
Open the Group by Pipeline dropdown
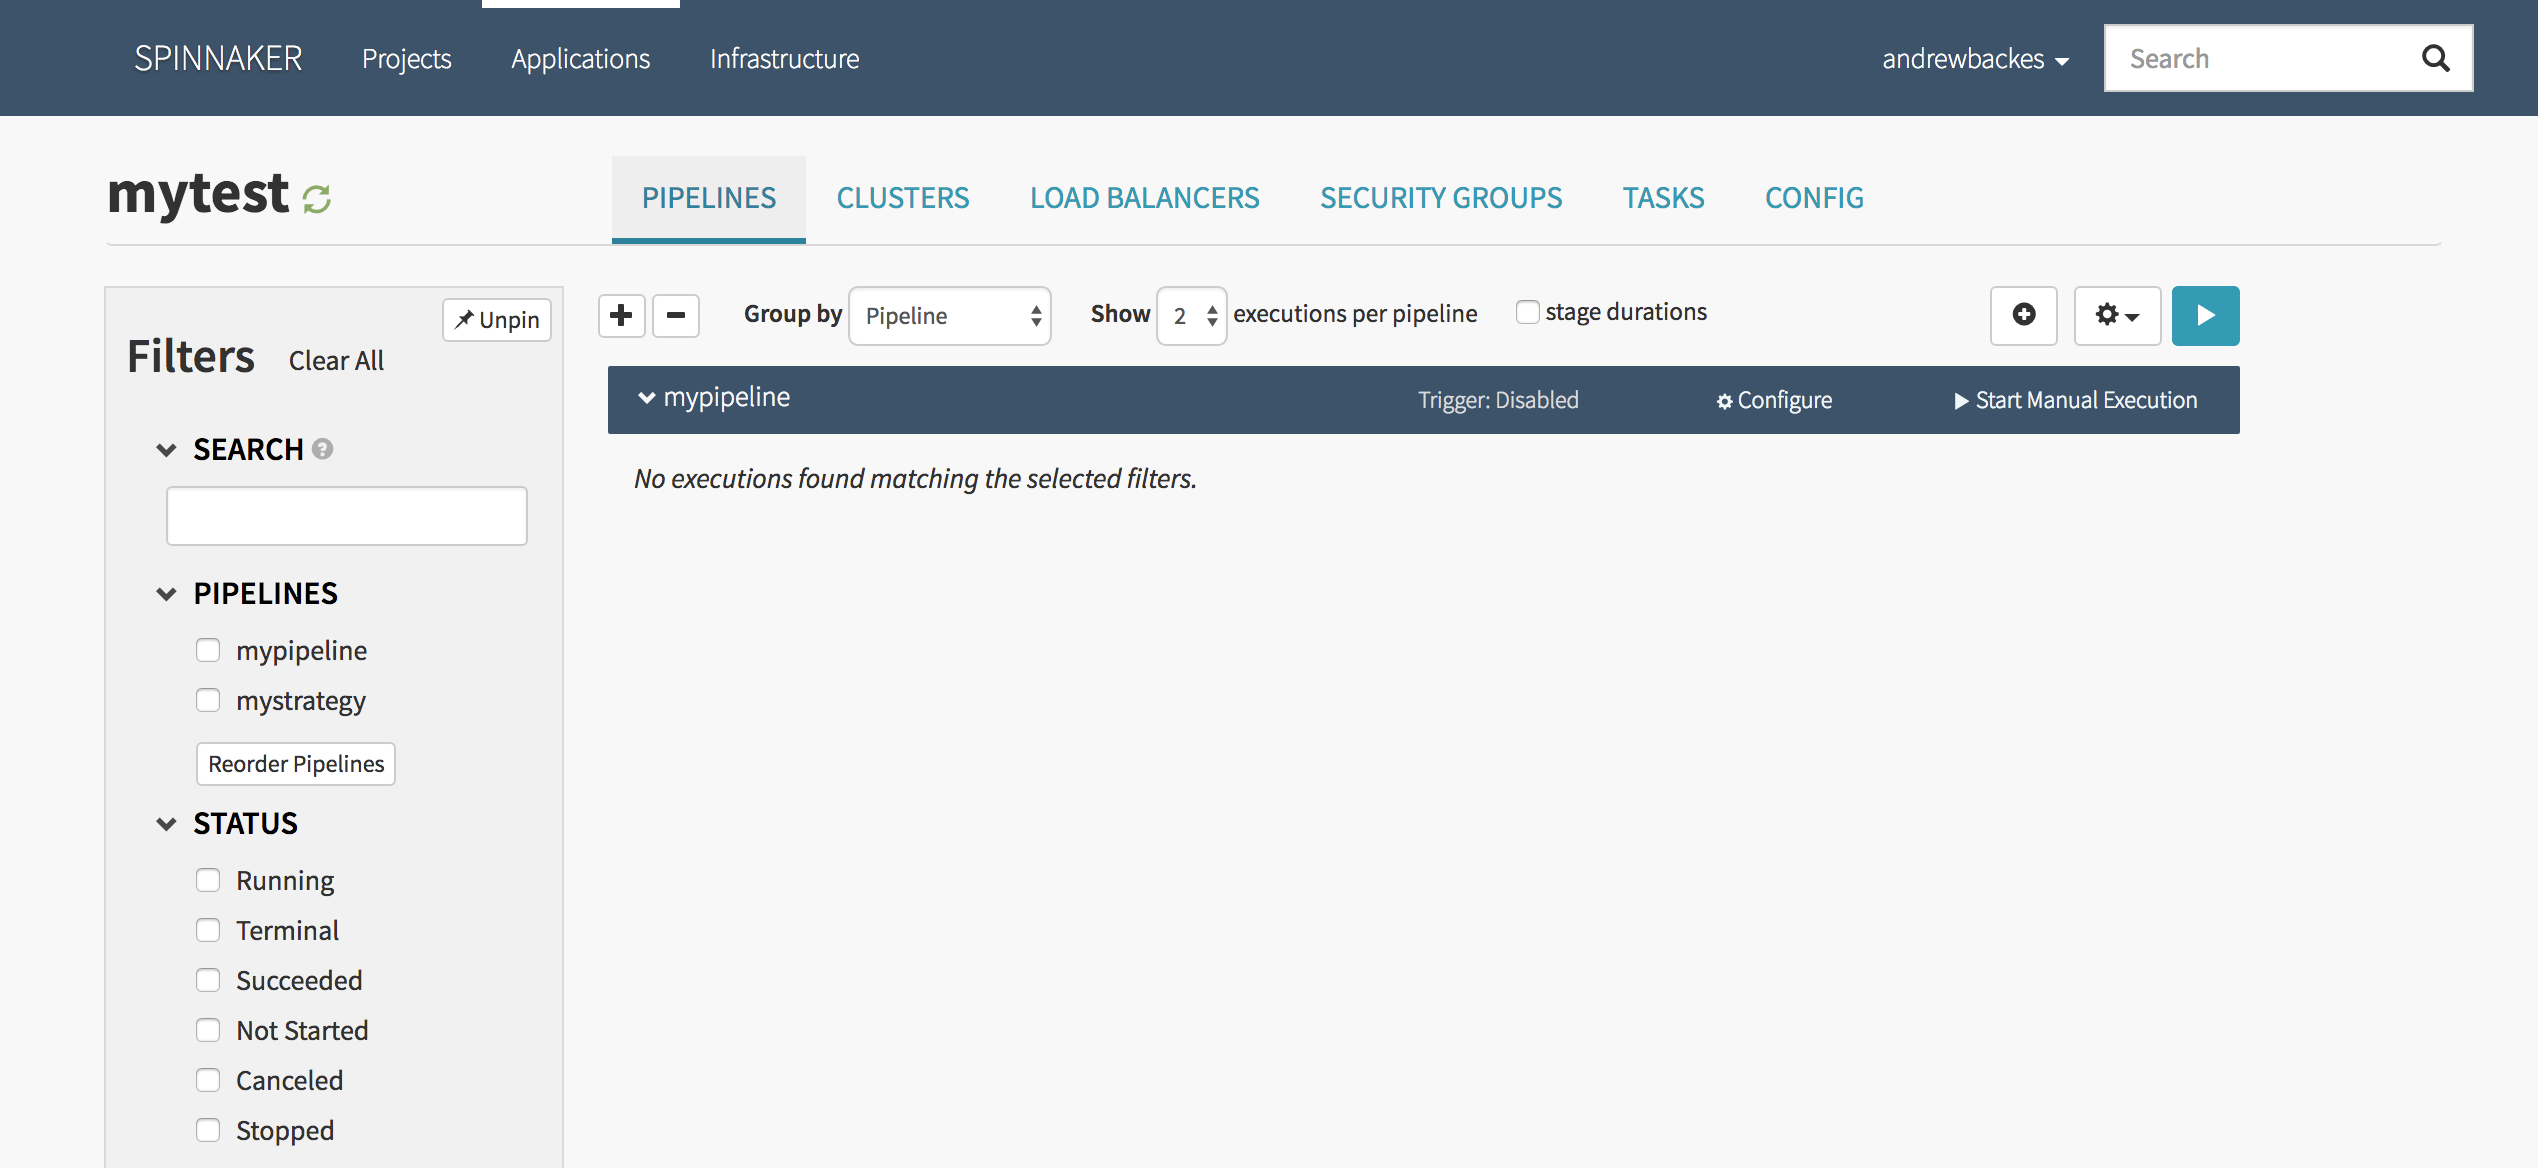click(x=949, y=316)
